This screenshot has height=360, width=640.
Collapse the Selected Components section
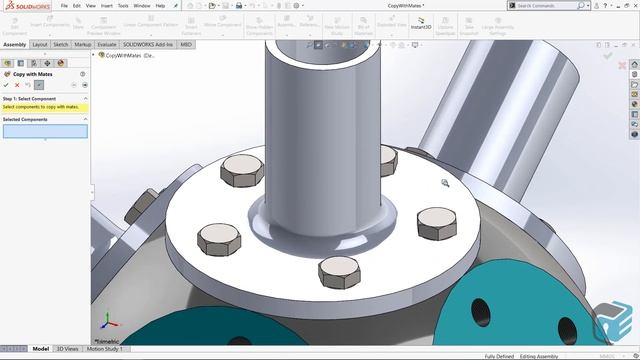[x=86, y=119]
